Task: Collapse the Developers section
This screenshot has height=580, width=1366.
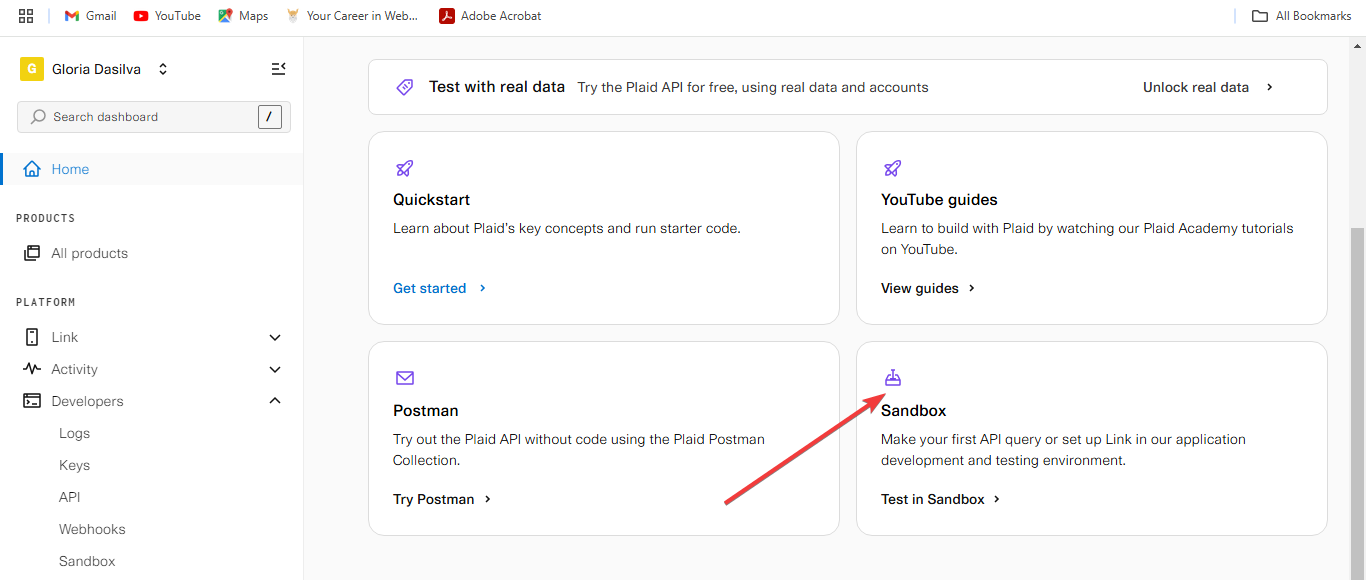Action: point(275,400)
